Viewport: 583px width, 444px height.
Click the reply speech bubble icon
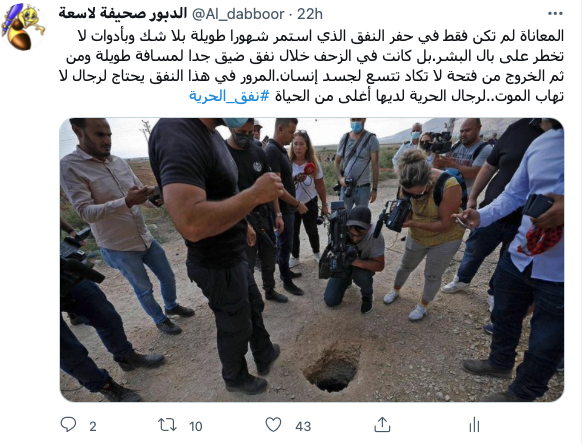[x=68, y=424]
